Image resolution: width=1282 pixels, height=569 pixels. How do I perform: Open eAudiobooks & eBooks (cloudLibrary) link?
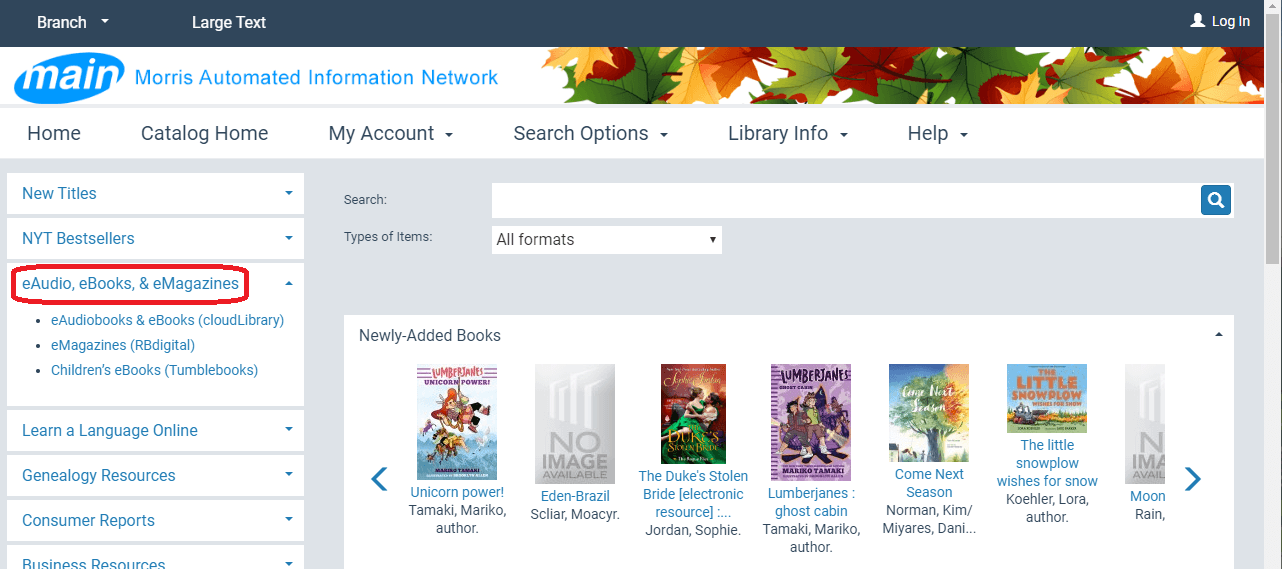[167, 320]
